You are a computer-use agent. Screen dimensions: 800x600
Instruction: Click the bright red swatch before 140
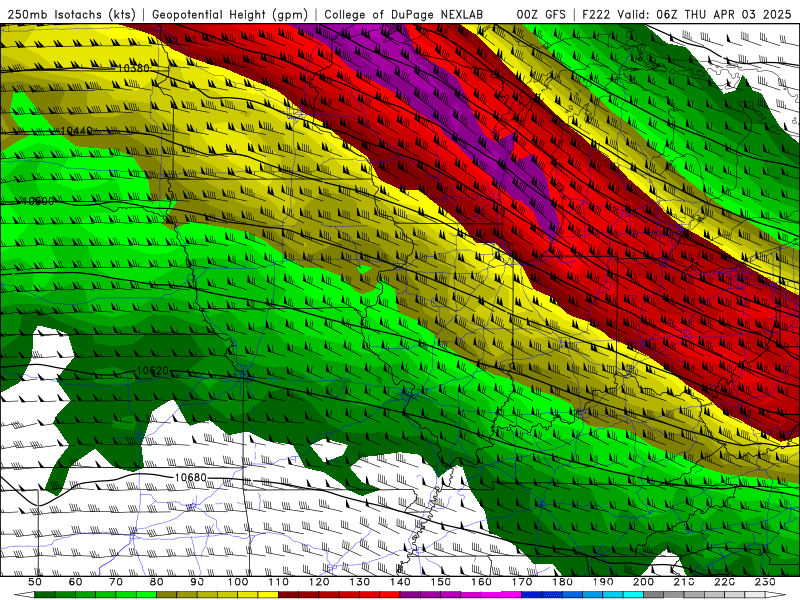389,594
